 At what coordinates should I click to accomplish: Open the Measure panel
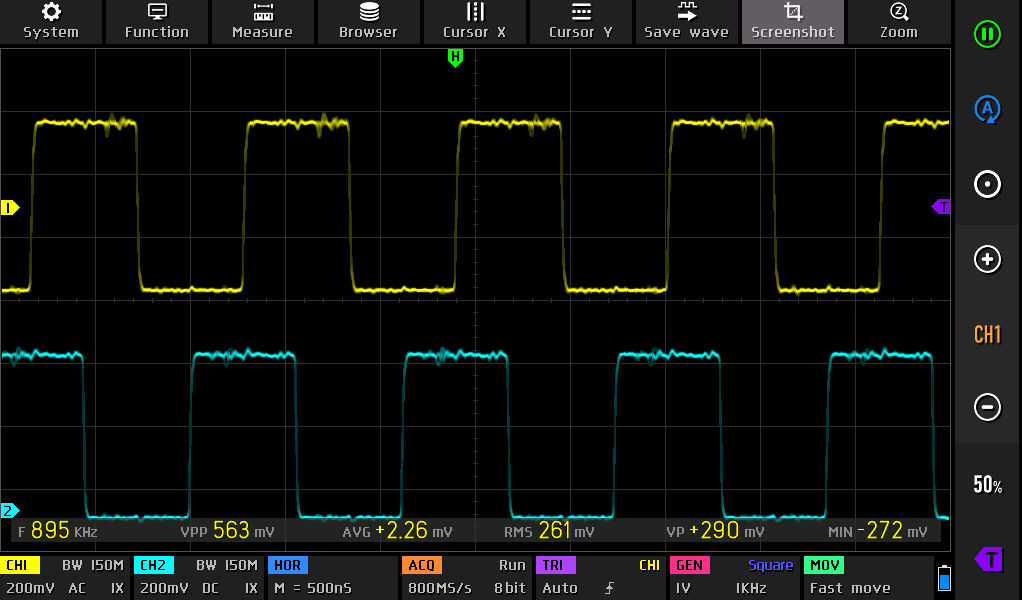pyautogui.click(x=262, y=21)
